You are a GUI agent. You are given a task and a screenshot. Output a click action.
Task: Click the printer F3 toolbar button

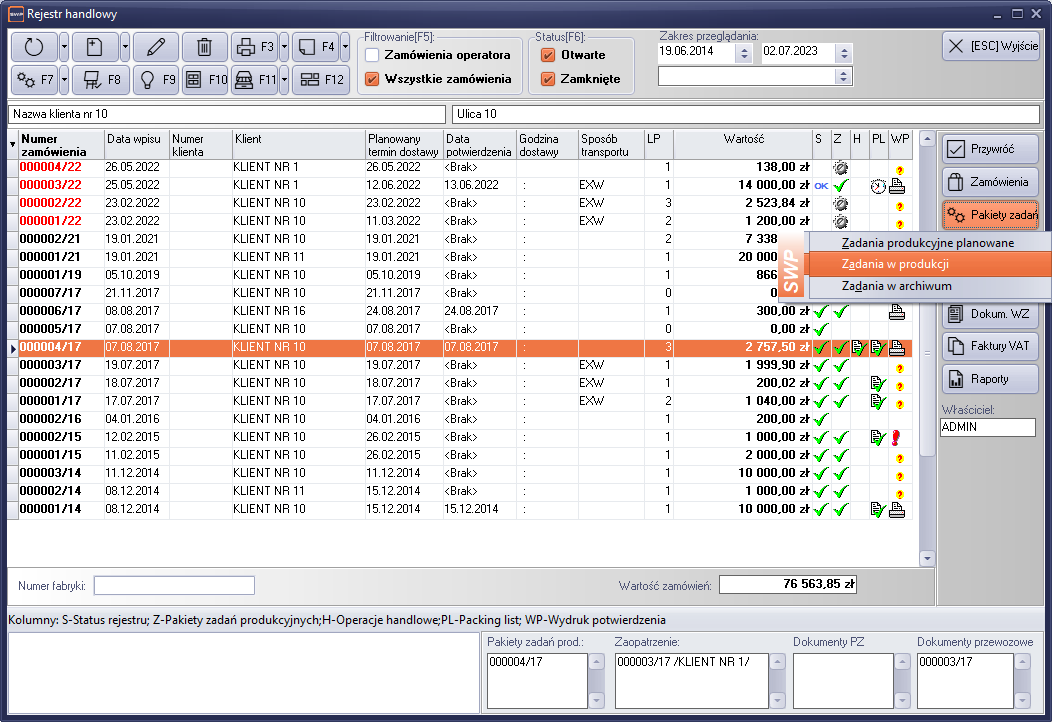(x=253, y=46)
